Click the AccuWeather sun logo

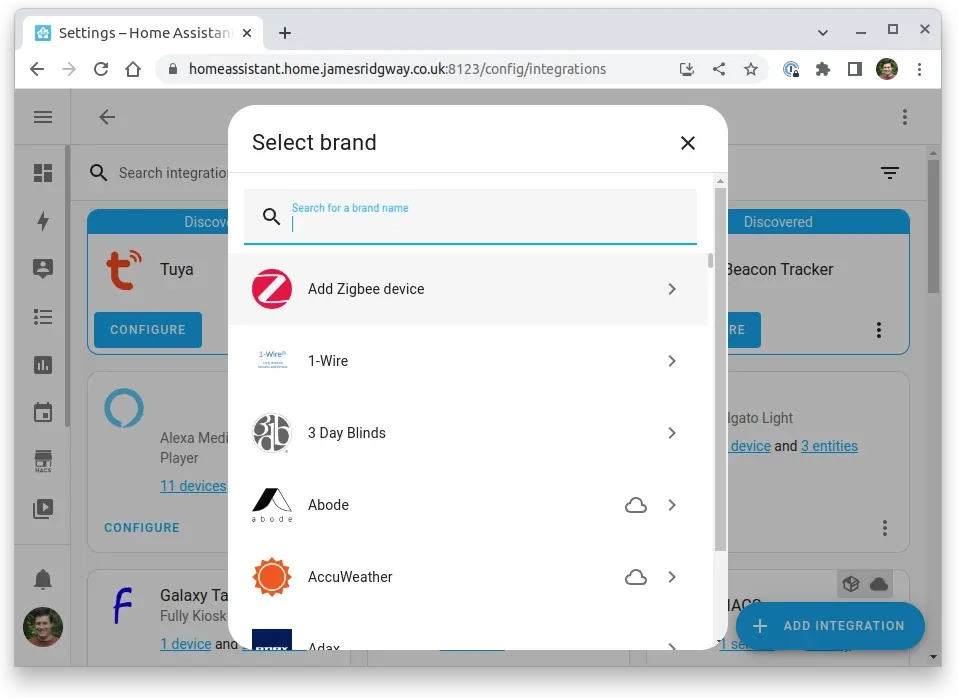point(272,577)
